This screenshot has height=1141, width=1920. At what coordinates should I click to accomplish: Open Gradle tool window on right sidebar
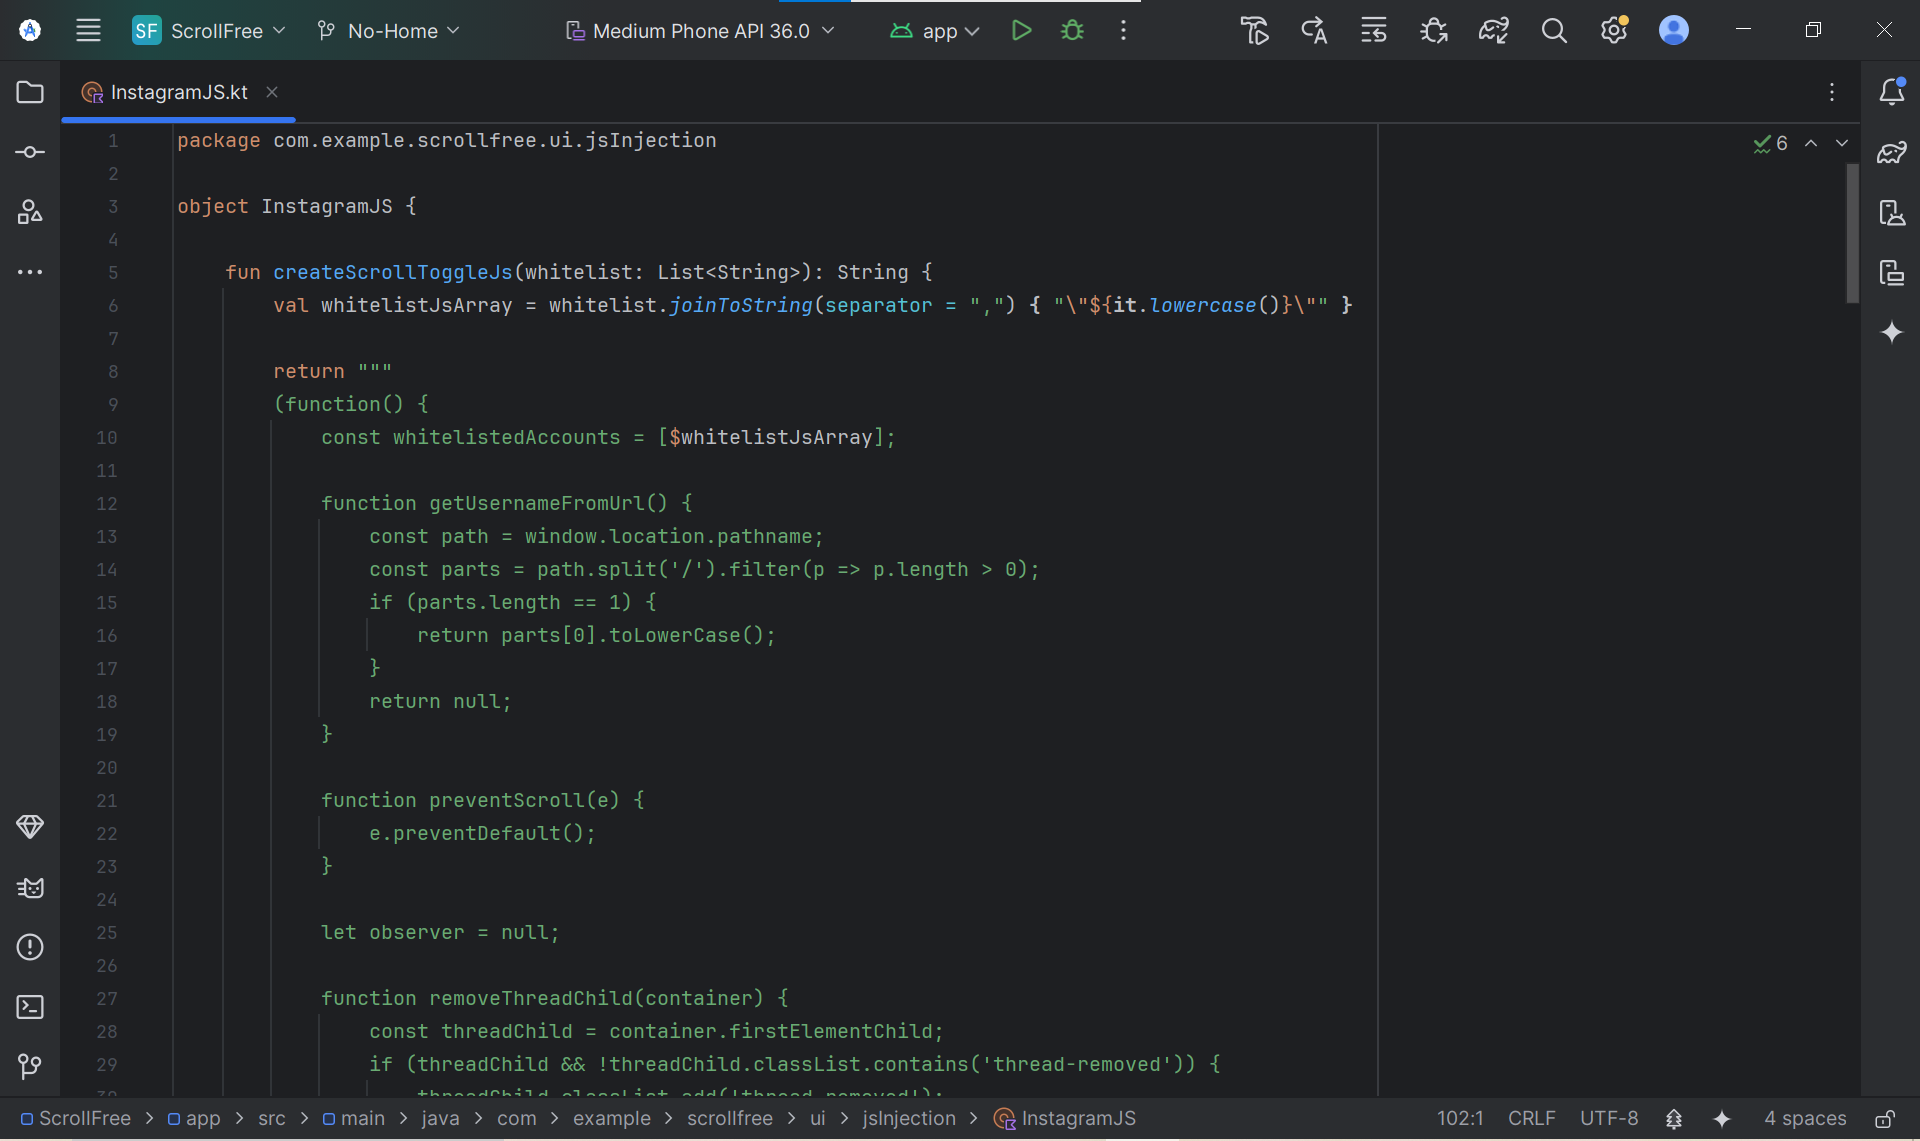[1892, 152]
